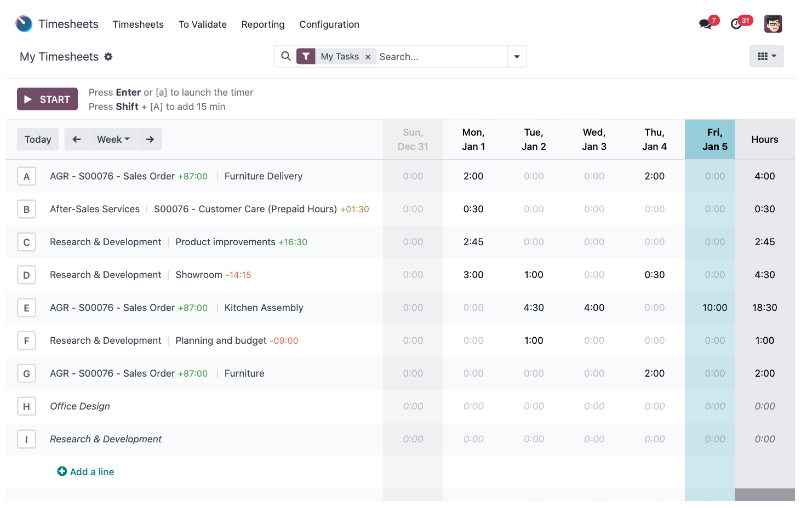Click the magnifier search icon

[x=286, y=57]
